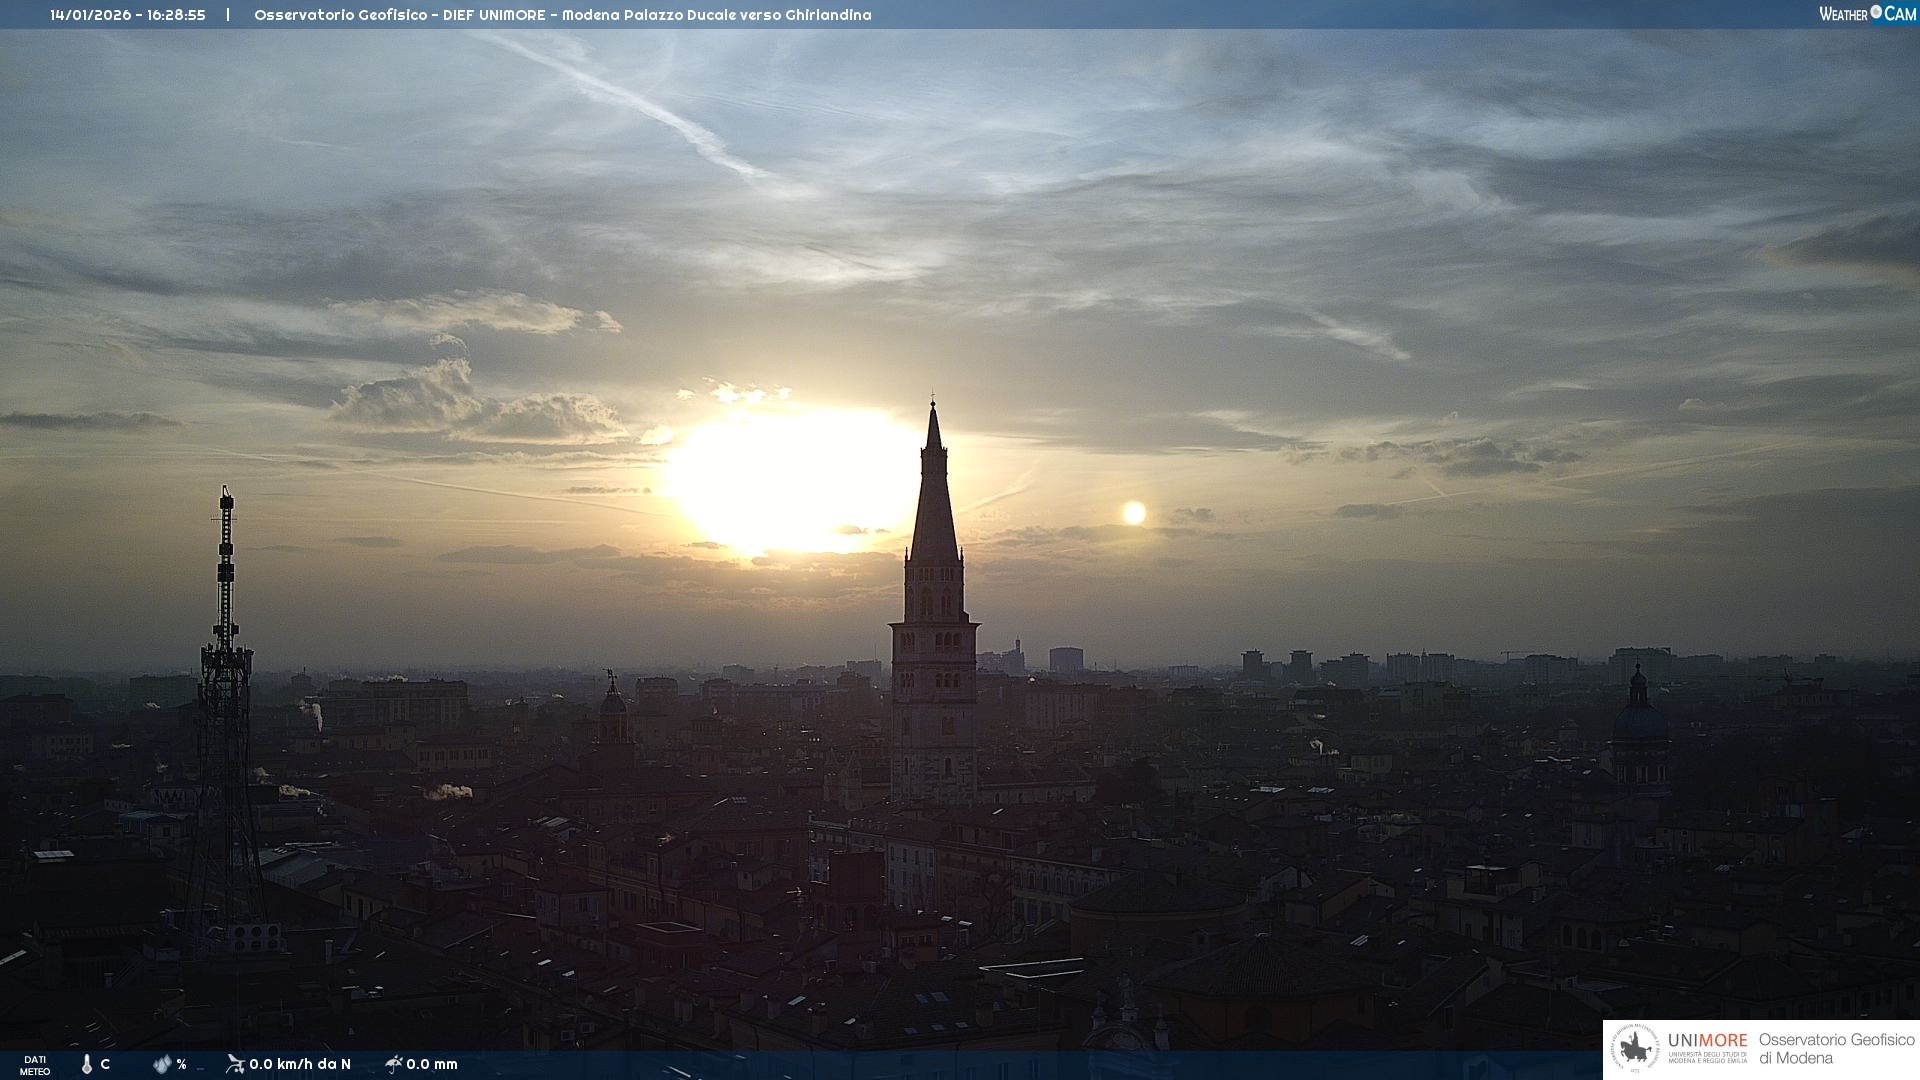Click the Osservatorio Geofisico di Modena text

(x=1836, y=1049)
